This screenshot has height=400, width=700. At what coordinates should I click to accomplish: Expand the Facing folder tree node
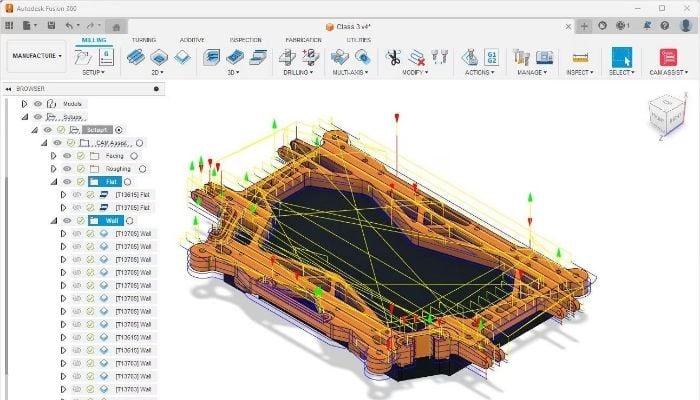(x=54, y=156)
